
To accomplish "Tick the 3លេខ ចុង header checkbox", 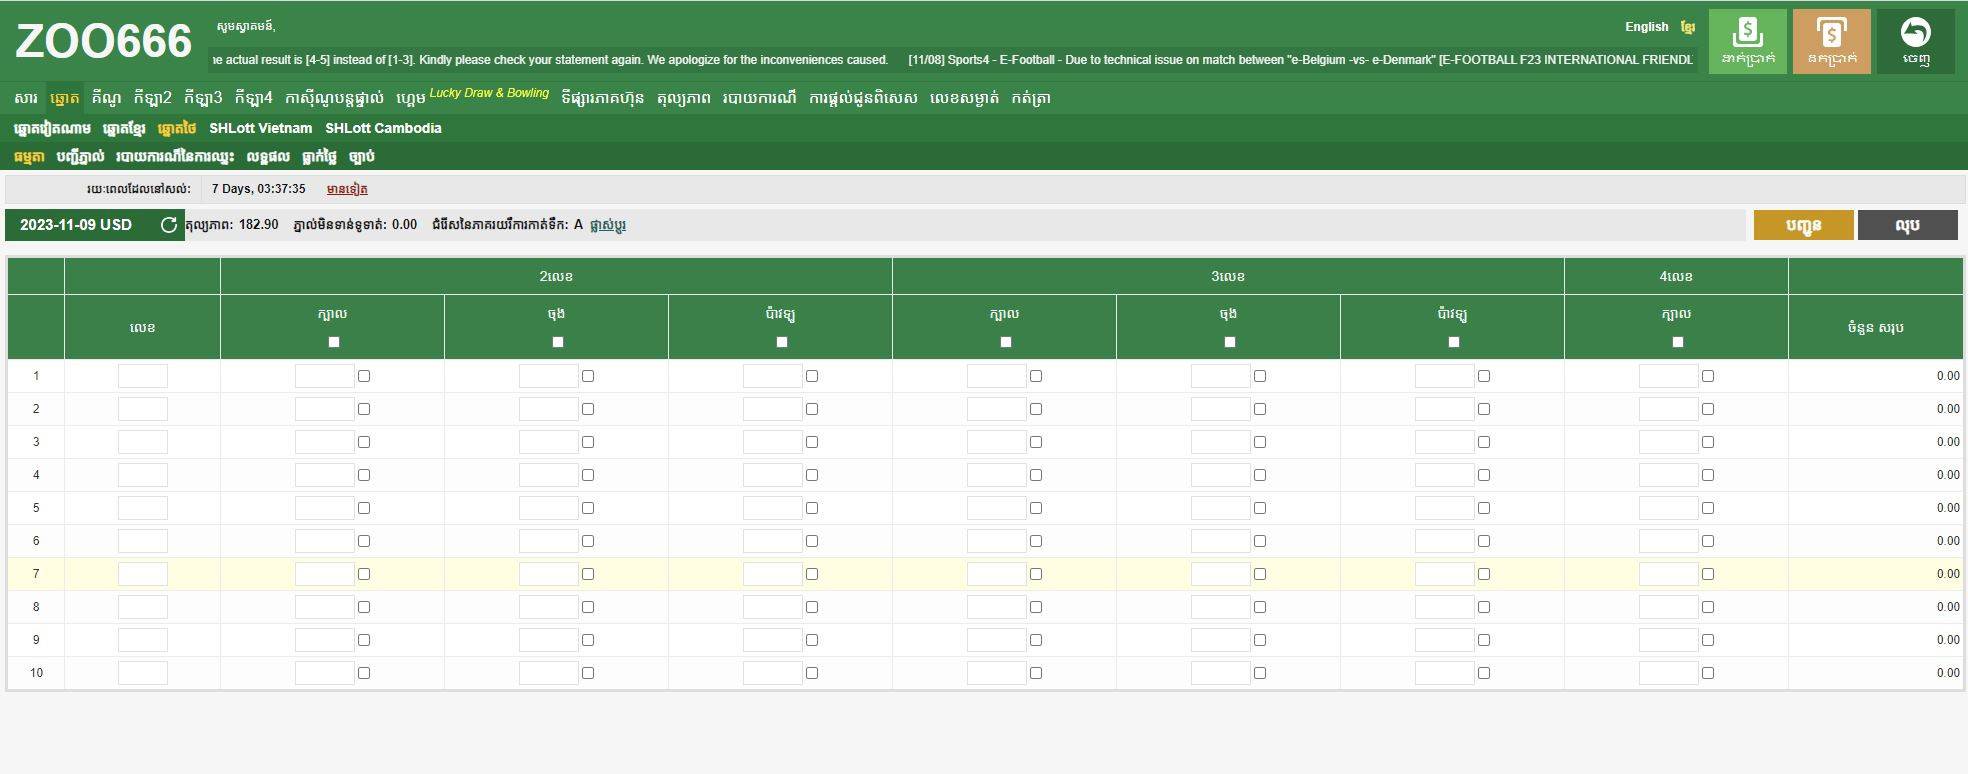I will [x=1230, y=342].
